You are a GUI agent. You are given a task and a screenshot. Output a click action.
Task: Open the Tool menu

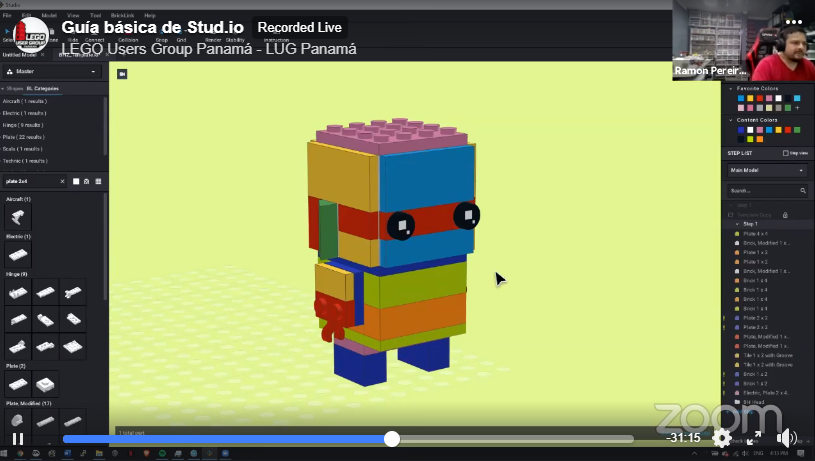pos(95,16)
